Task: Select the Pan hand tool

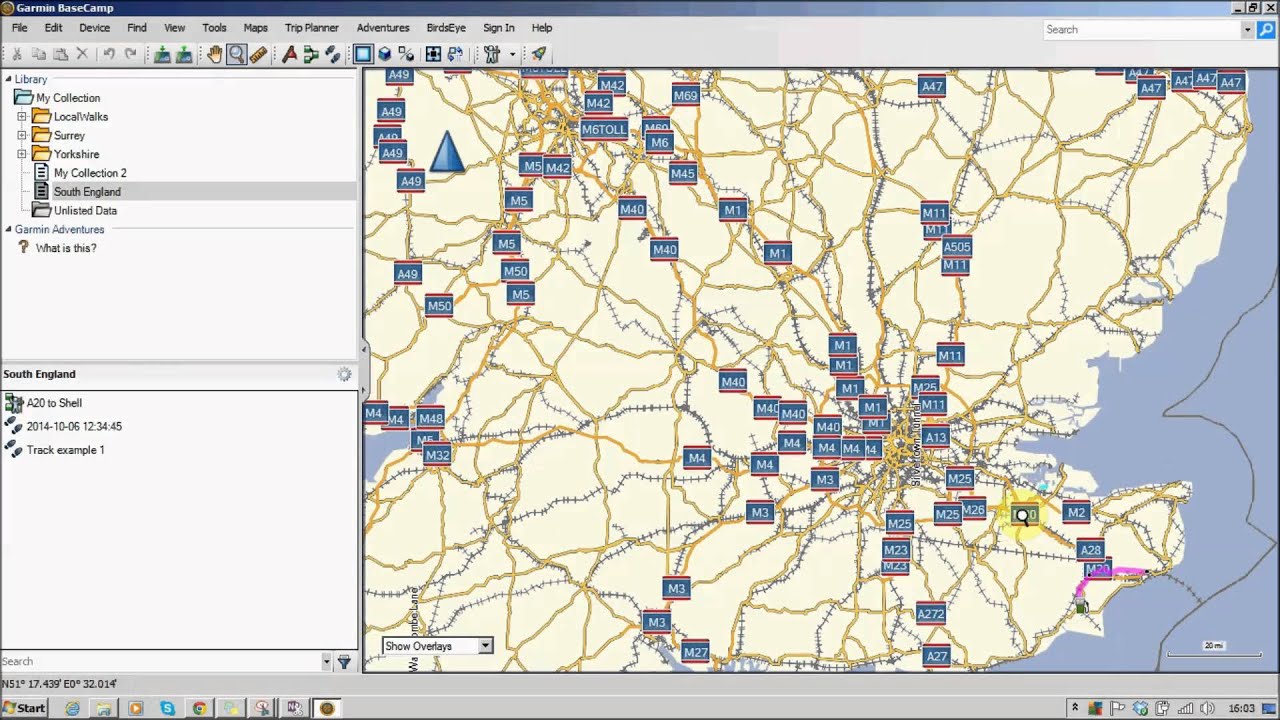Action: tap(215, 55)
